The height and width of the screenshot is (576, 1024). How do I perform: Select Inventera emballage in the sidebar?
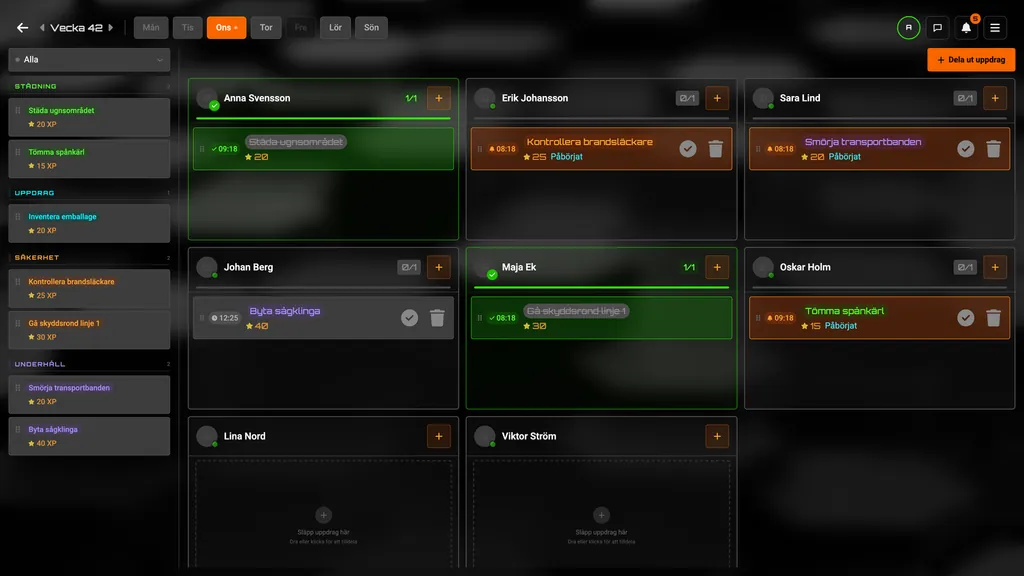(x=89, y=223)
